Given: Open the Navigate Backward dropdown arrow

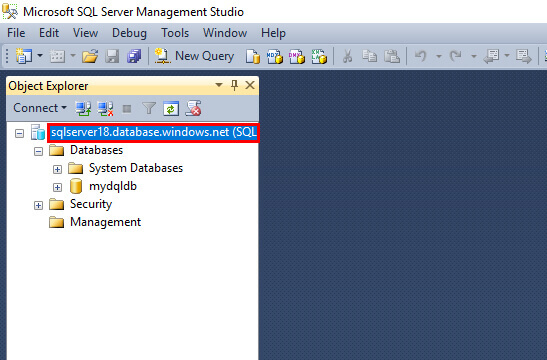Looking at the screenshot, I should (x=507, y=56).
